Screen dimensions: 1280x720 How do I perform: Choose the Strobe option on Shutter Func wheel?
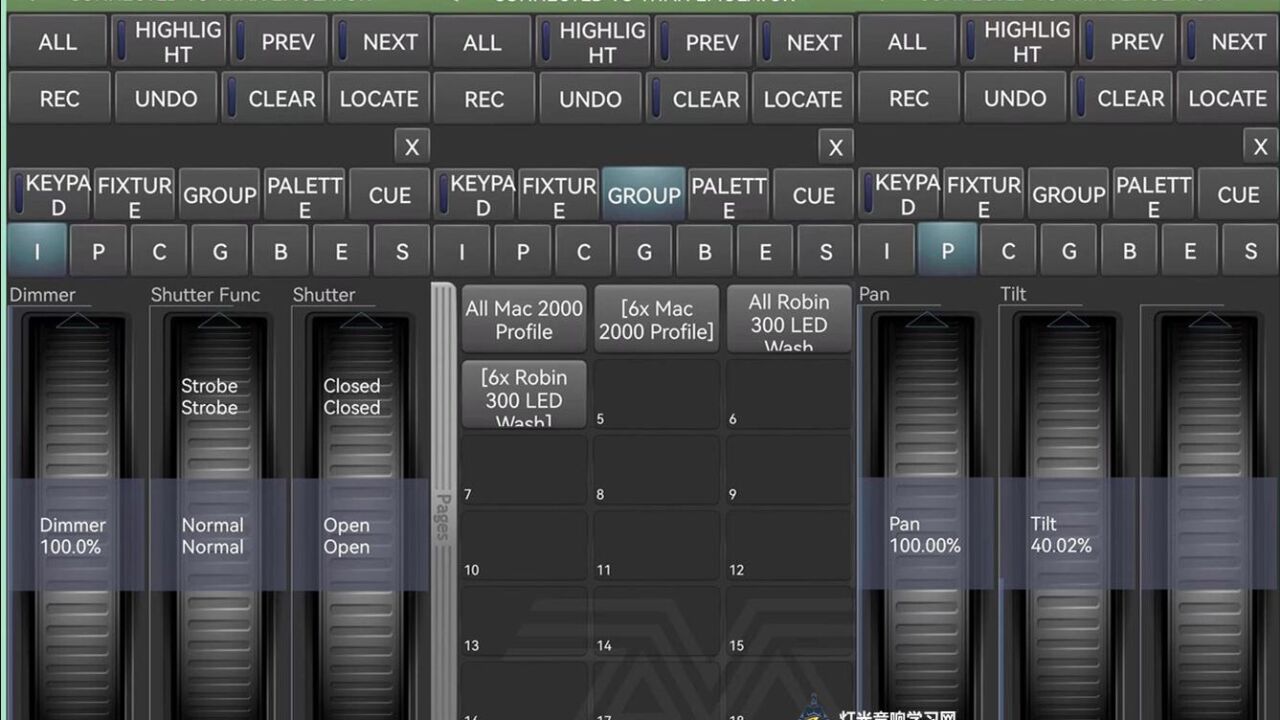pos(209,396)
